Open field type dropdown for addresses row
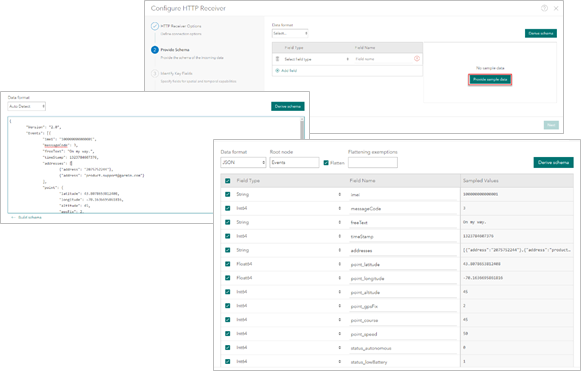Image resolution: width=581 pixels, height=371 pixels. coord(289,250)
